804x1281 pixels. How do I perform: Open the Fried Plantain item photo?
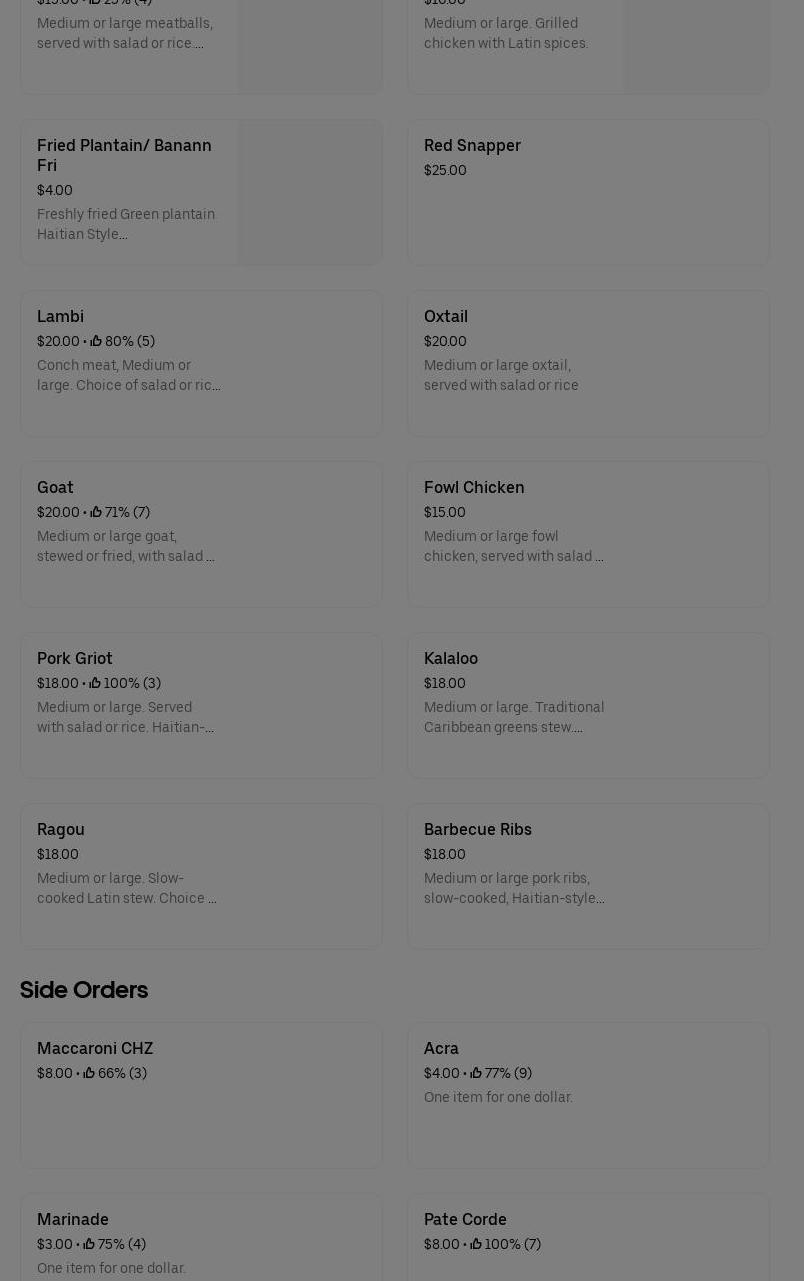(310, 192)
